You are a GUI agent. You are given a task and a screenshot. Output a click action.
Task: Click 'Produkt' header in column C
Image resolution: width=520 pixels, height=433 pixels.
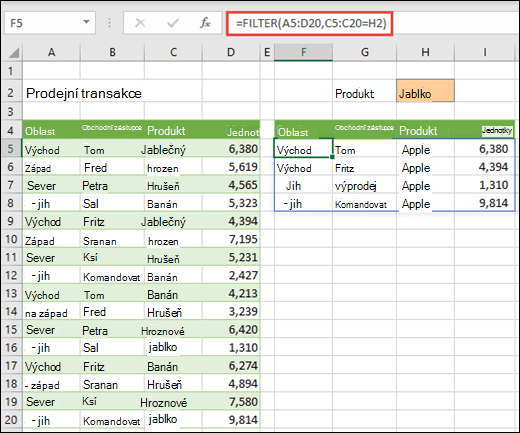tap(173, 130)
